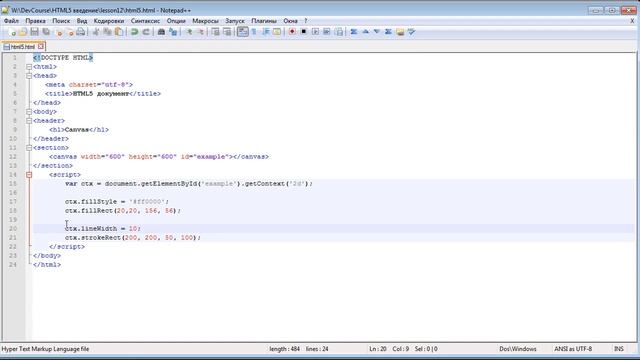This screenshot has width=640, height=360.
Task: Click the ctx.fillStyle code line
Action: coord(117,202)
